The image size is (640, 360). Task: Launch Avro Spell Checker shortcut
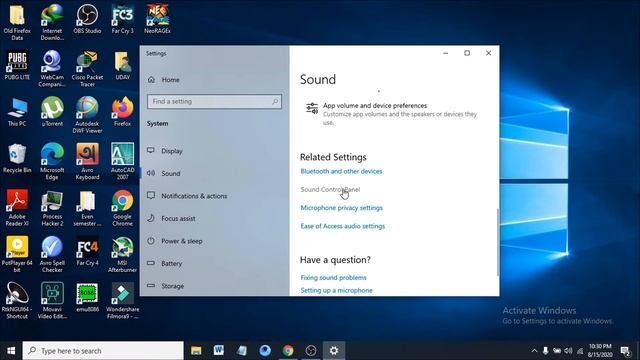(x=52, y=254)
